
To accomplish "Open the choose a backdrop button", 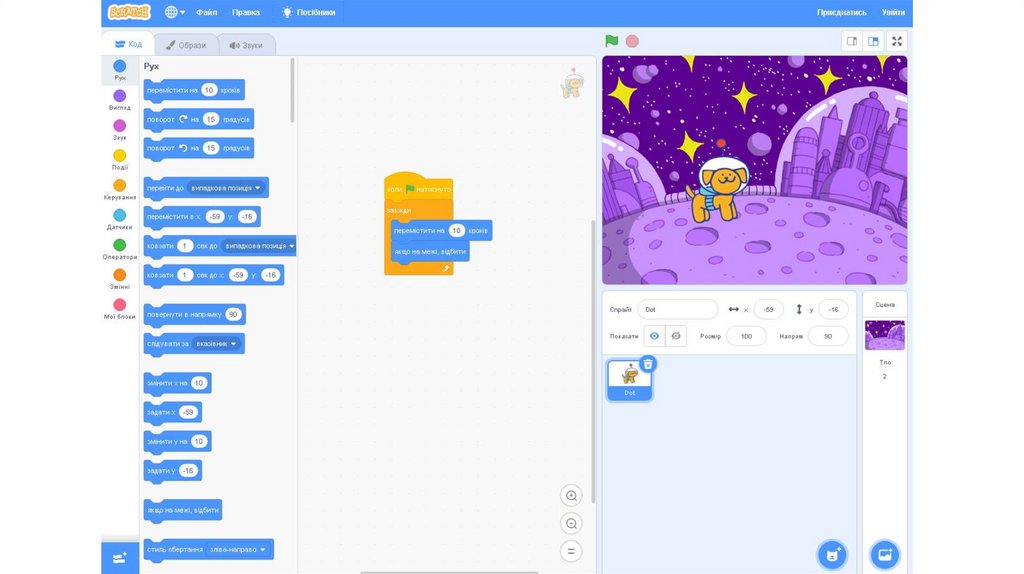I will (885, 555).
